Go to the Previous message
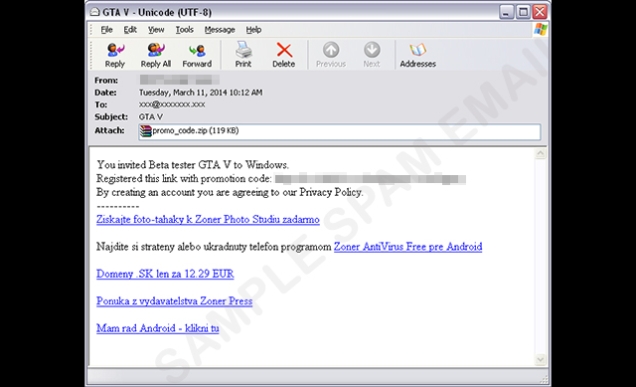Screen dimensions: 636x387 (x=331, y=56)
